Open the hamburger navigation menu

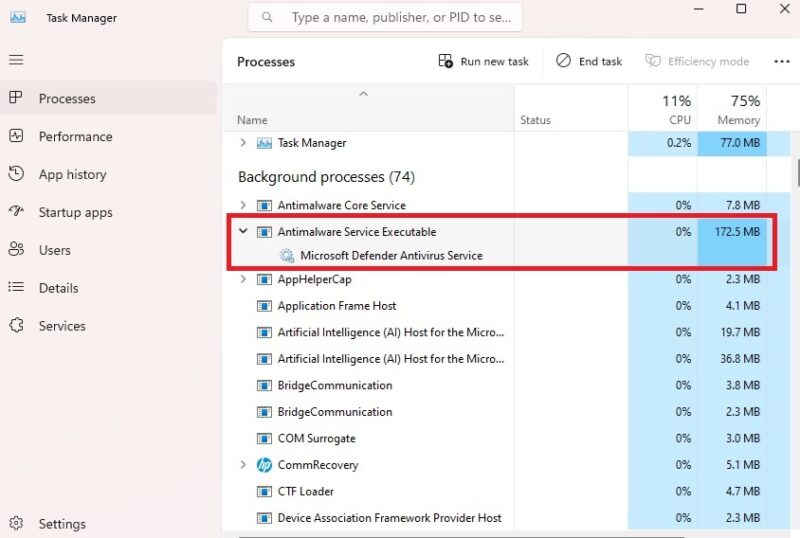pyautogui.click(x=16, y=60)
